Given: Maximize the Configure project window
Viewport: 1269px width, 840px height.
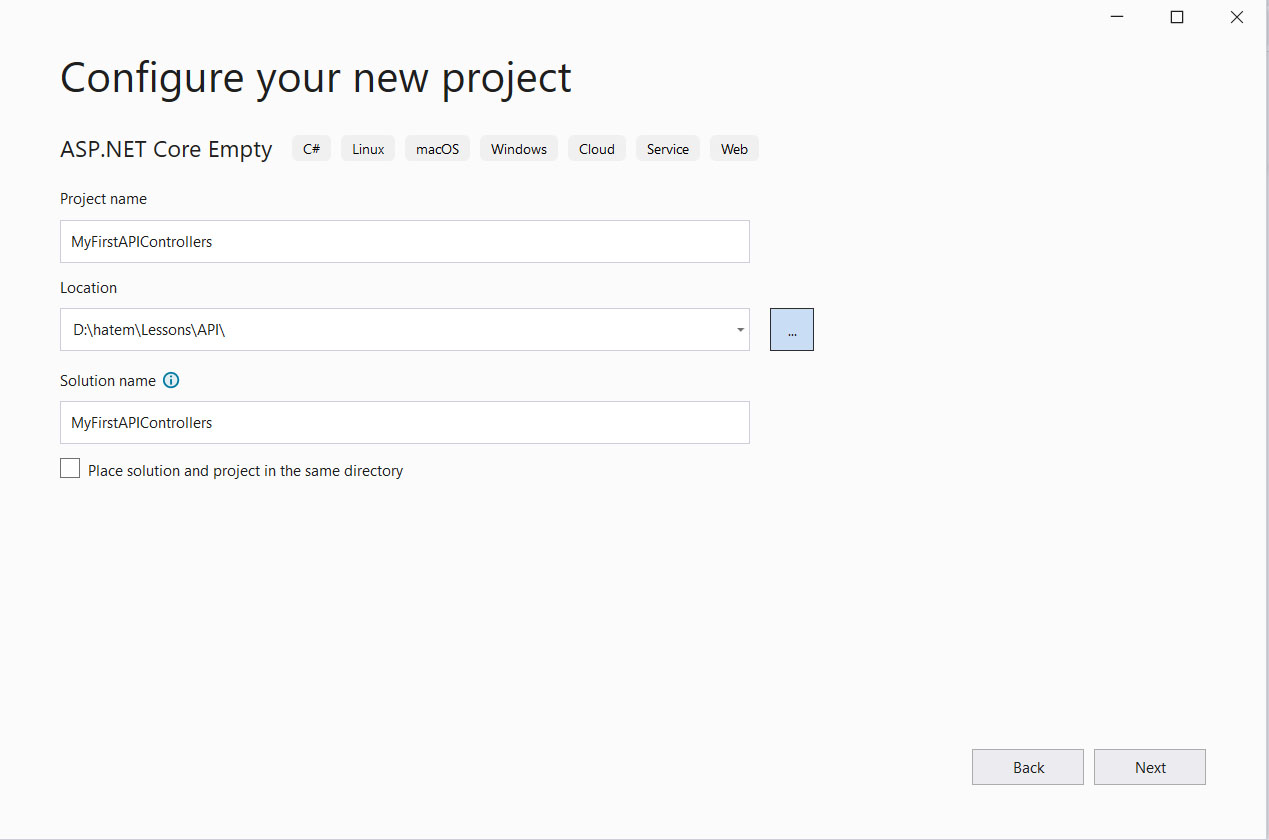Looking at the screenshot, I should 1177,17.
